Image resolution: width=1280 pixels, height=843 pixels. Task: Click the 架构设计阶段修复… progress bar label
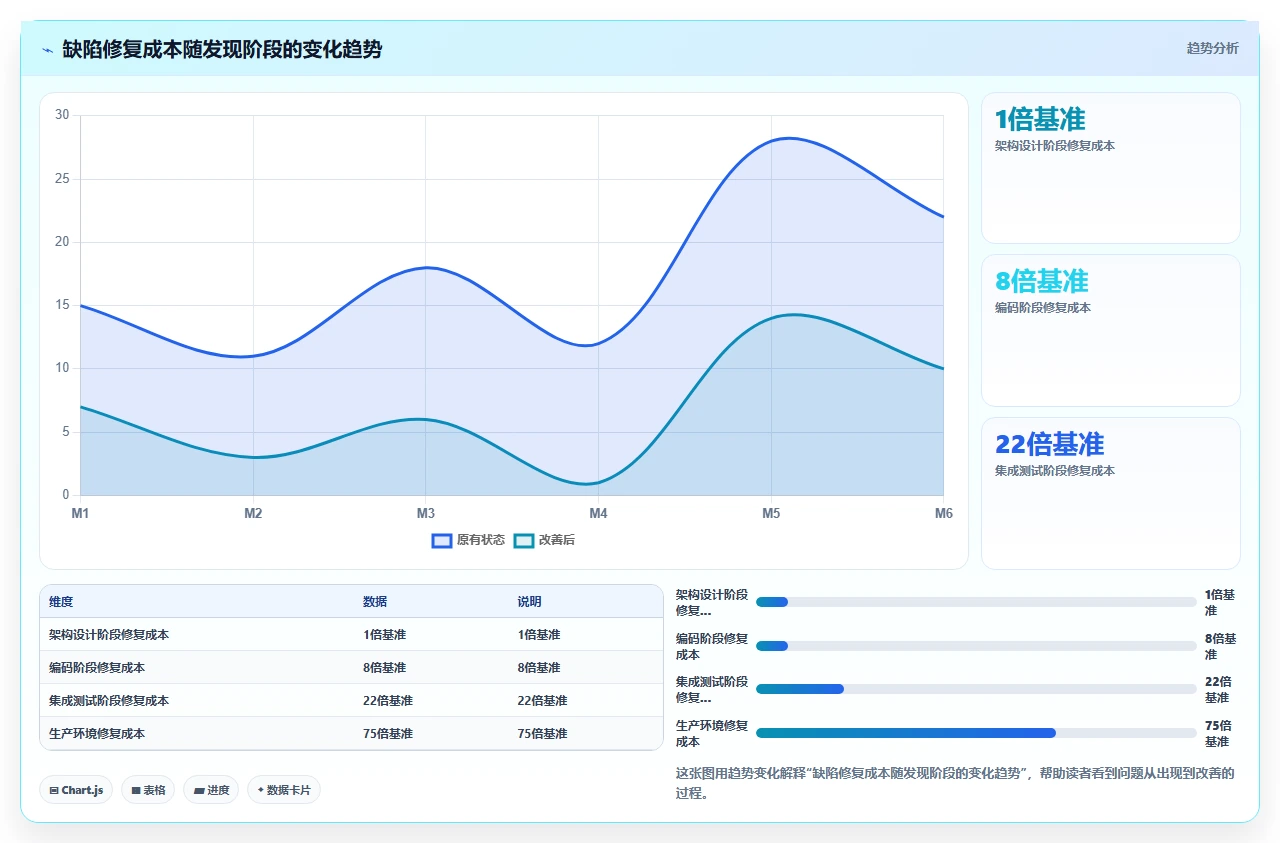point(712,602)
